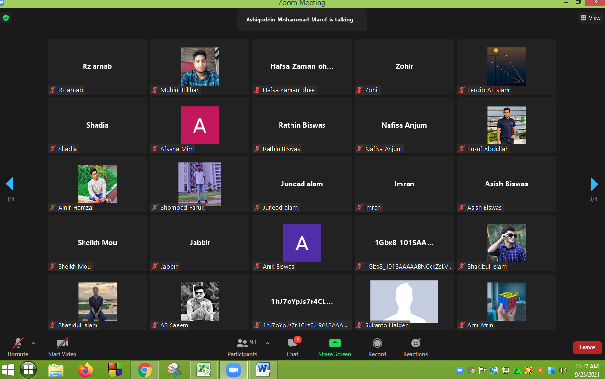Open the Windows Start menu
This screenshot has height=379, width=605.
point(7,370)
